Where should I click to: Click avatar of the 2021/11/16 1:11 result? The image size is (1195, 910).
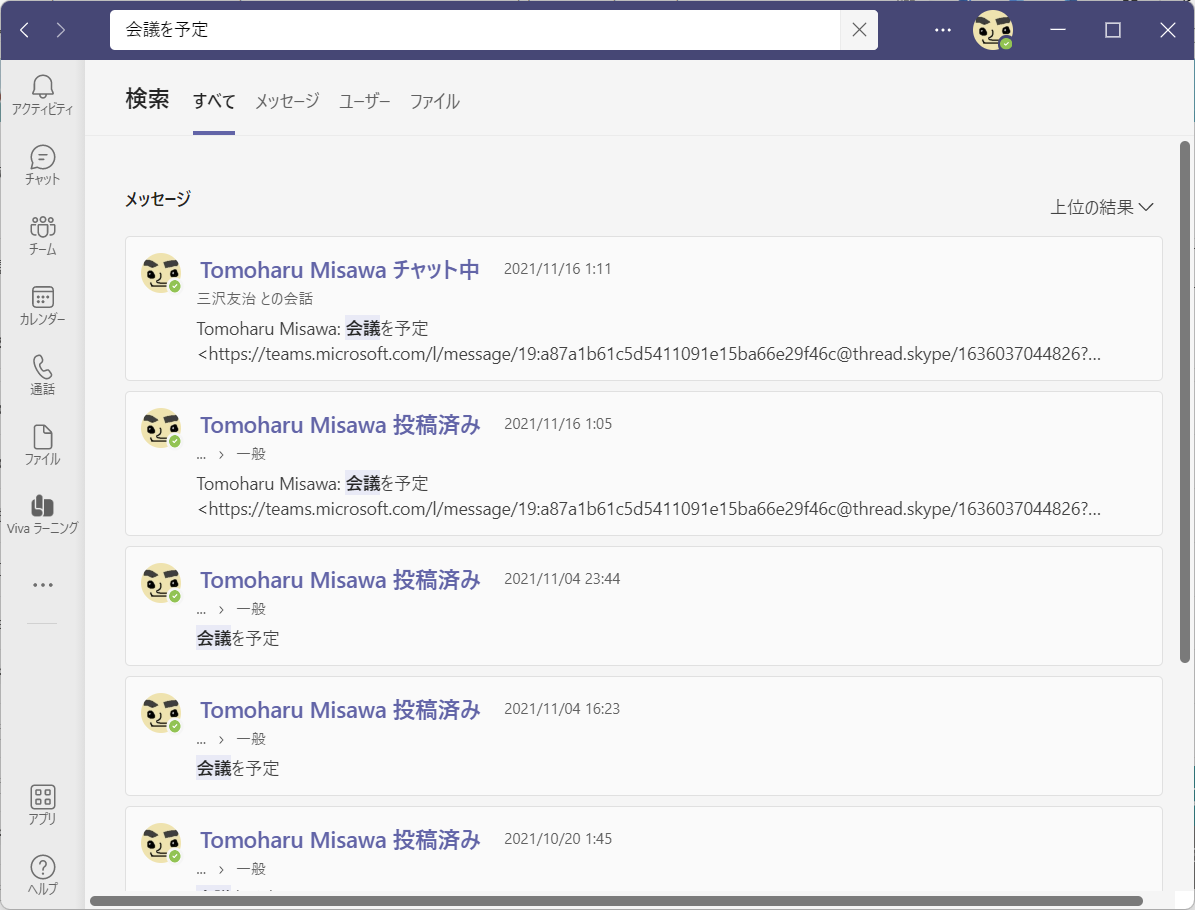(x=162, y=273)
